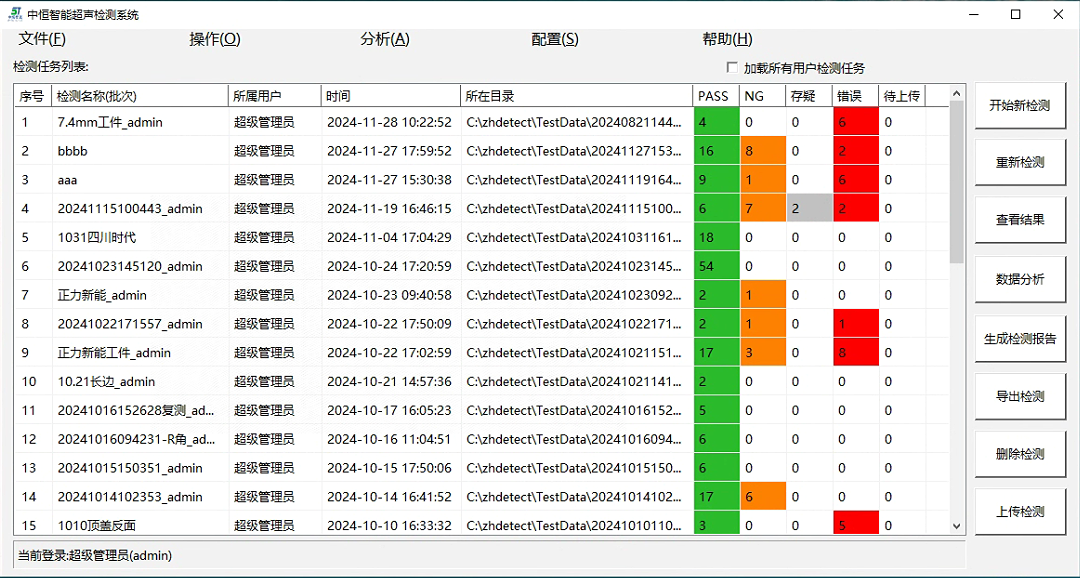Click red 错误 cell 5 in row 15
The height and width of the screenshot is (578, 1080).
[856, 523]
